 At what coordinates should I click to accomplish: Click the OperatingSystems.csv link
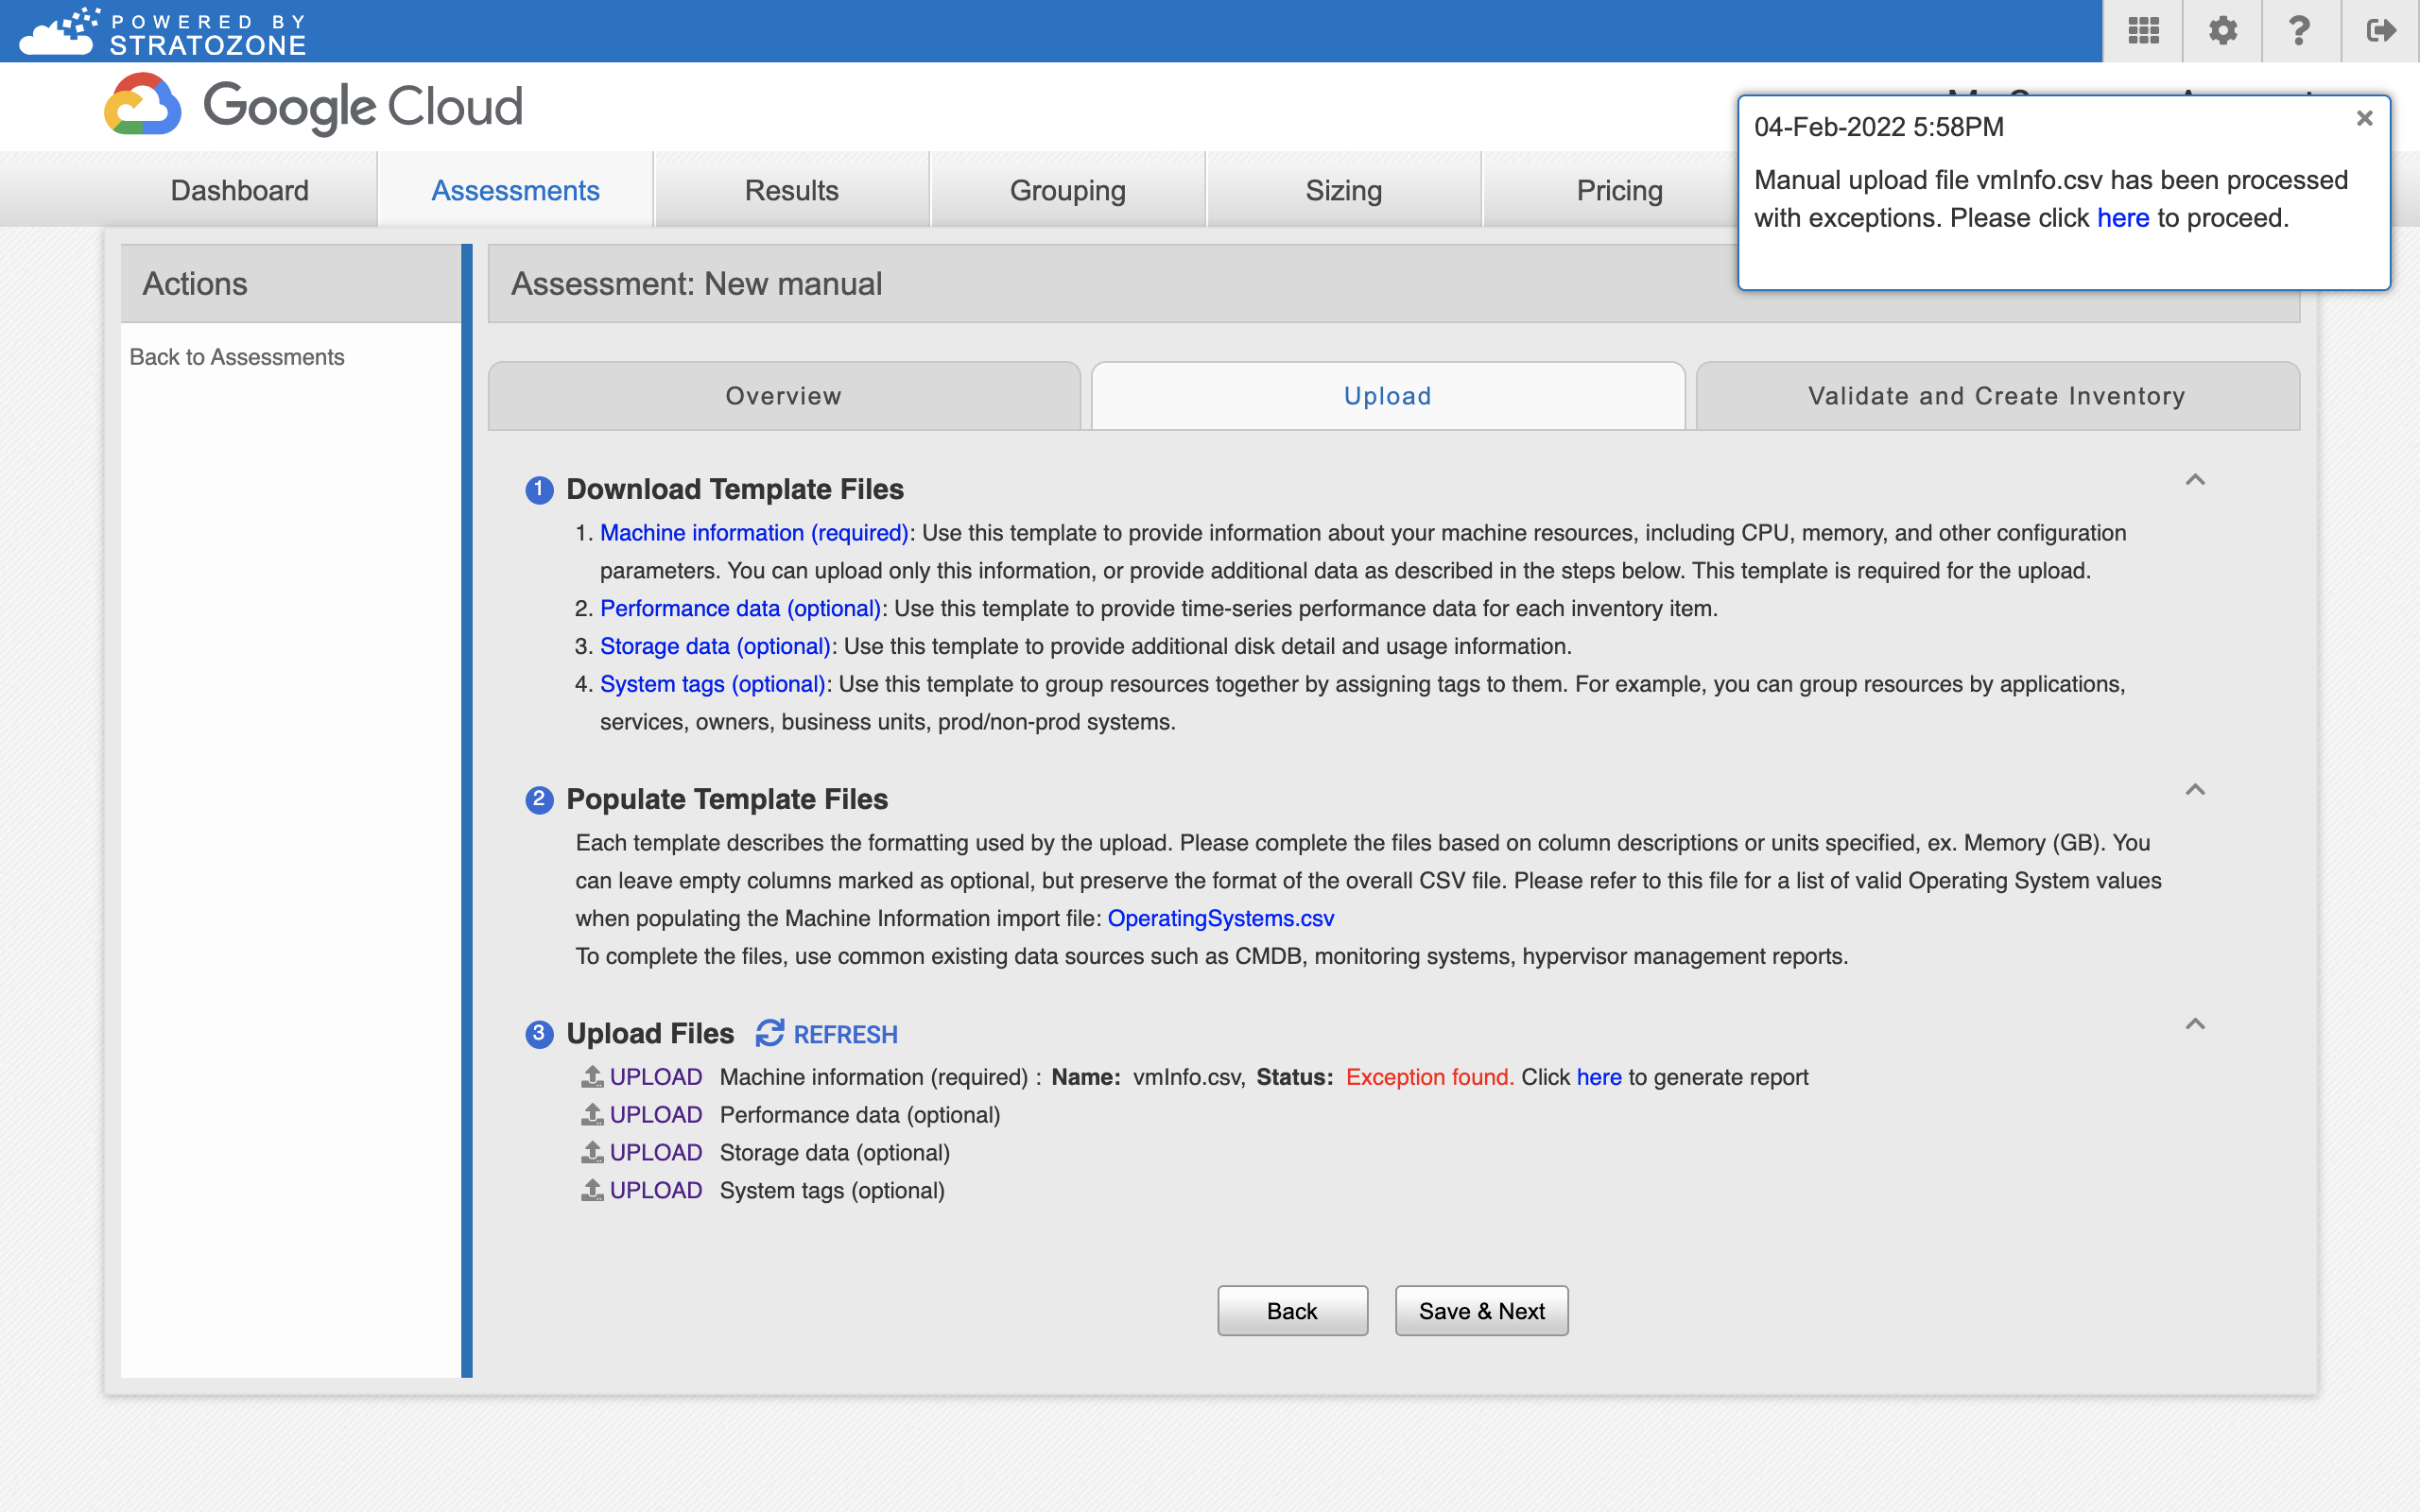pos(1221,918)
